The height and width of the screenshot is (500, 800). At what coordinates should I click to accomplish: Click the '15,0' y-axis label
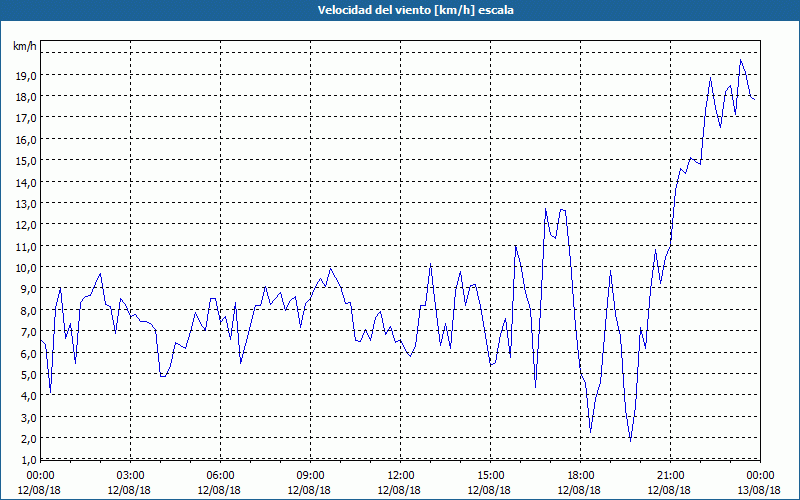[26, 161]
